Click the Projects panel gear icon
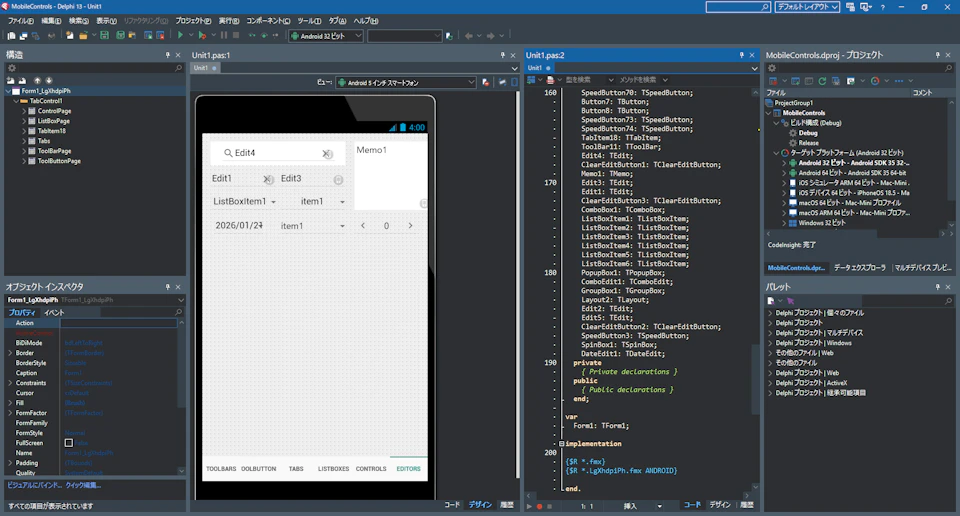Screen dimensions: 960x516 click(771, 68)
